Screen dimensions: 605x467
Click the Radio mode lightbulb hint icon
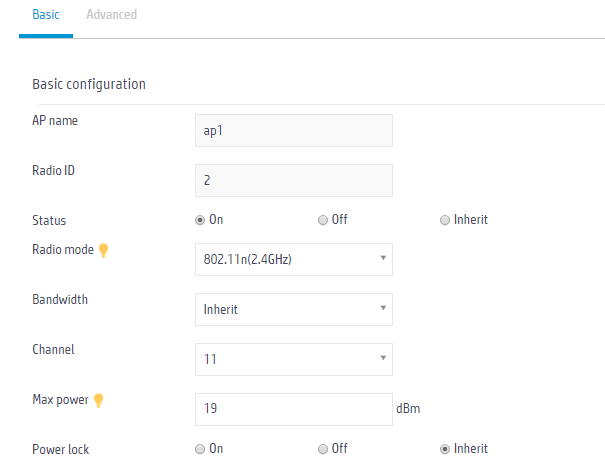(x=103, y=250)
